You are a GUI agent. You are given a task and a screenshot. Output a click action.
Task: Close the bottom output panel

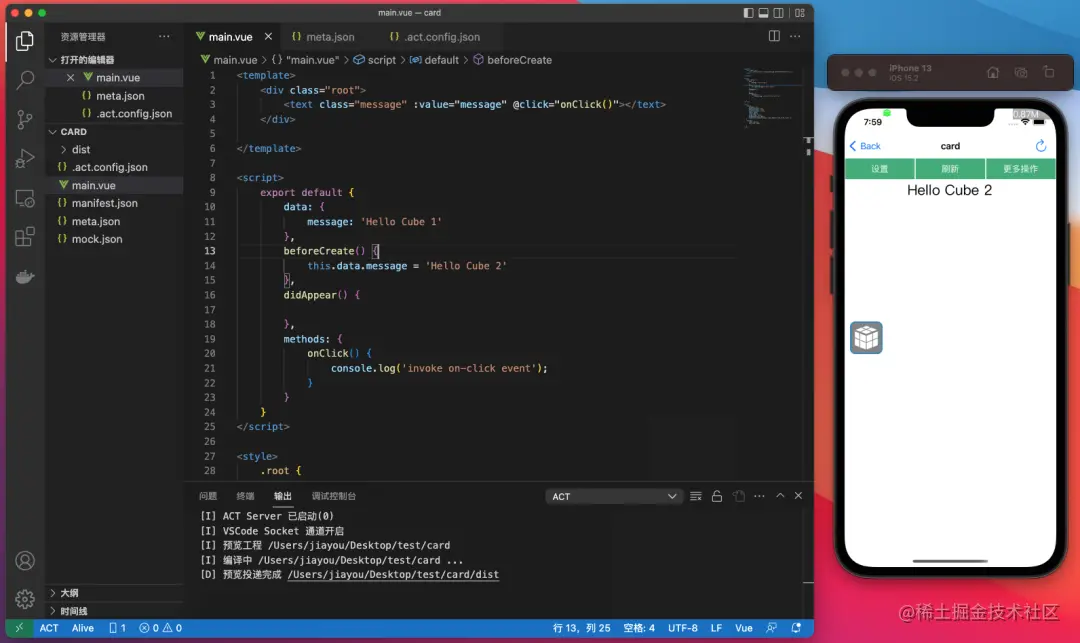point(798,496)
